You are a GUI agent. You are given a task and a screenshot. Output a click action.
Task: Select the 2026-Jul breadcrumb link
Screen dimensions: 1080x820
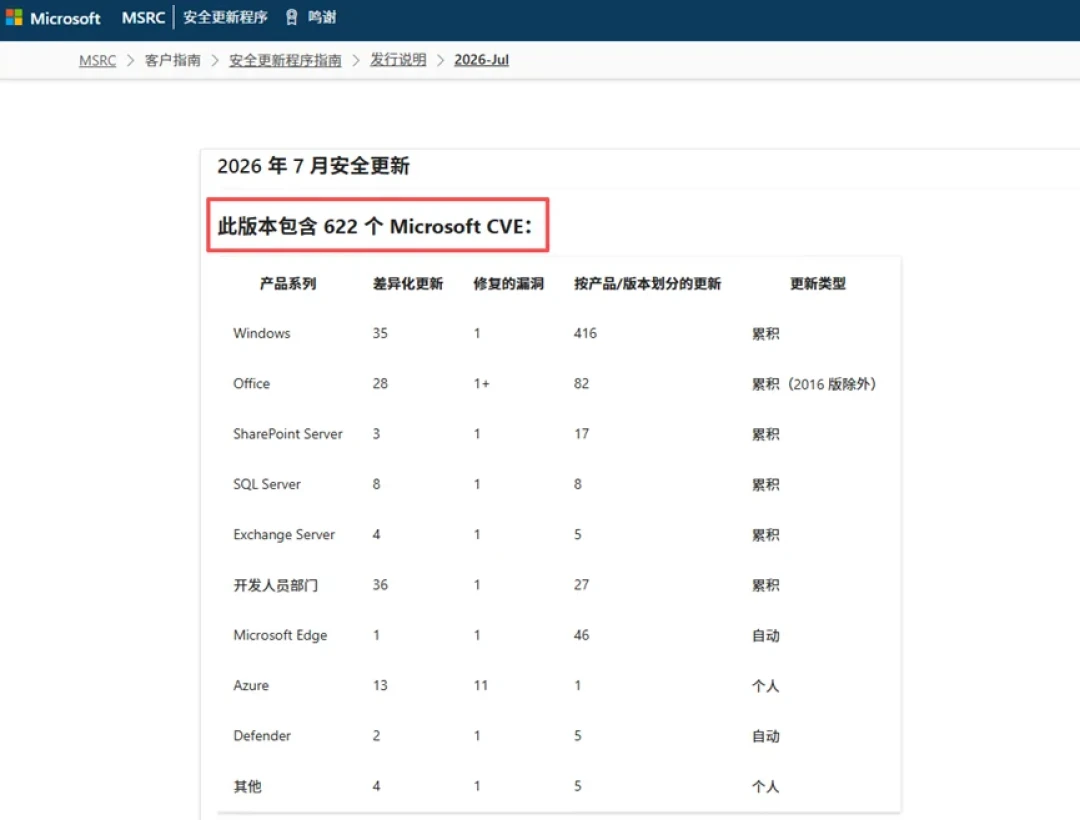(481, 60)
